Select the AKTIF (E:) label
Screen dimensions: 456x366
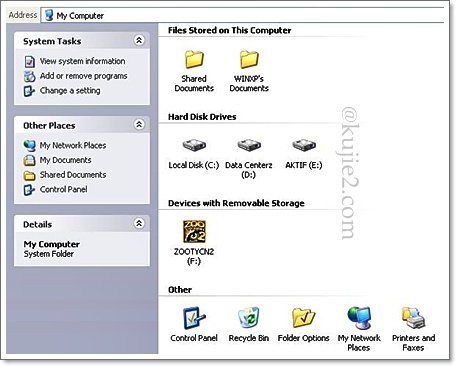point(304,165)
